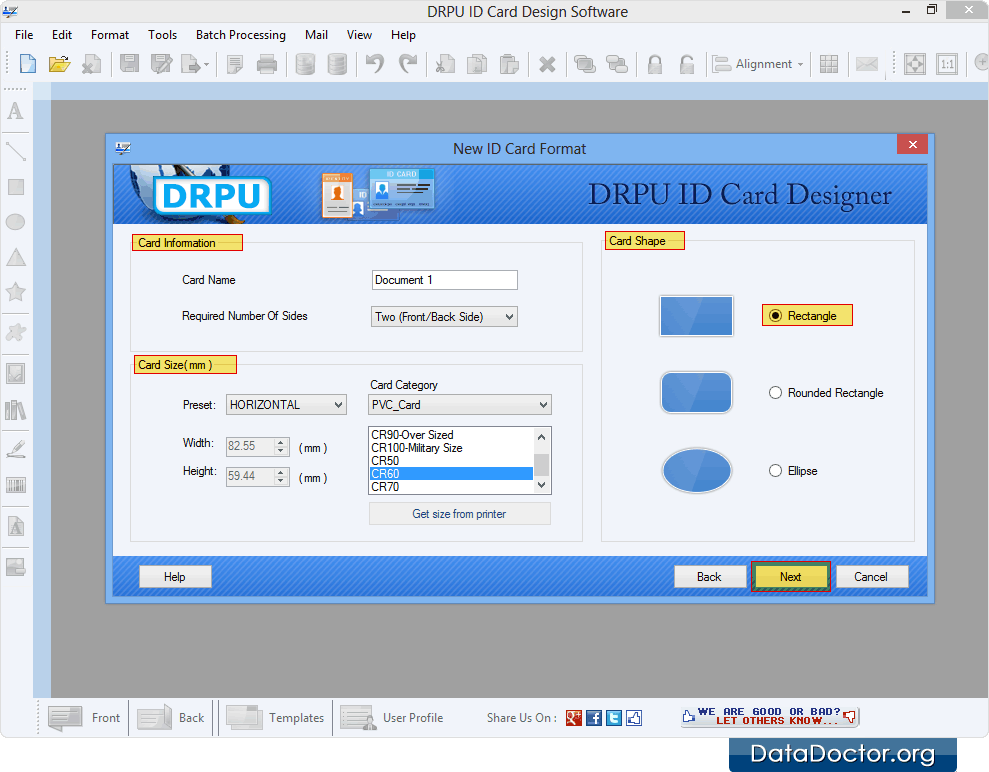Click the card size list scrollbar down arrow

[541, 485]
